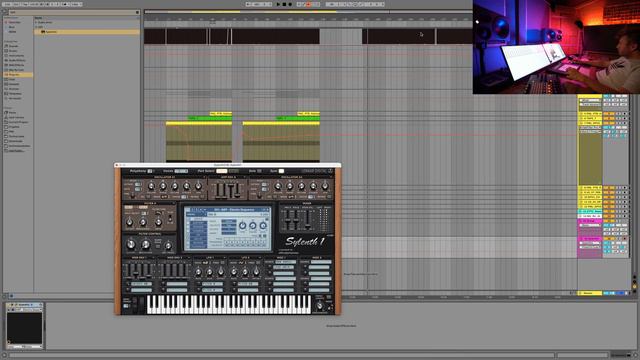This screenshot has height=360, width=640.
Task: Click a key on the Sylenth1 keyboard
Action: [x=229, y=304]
